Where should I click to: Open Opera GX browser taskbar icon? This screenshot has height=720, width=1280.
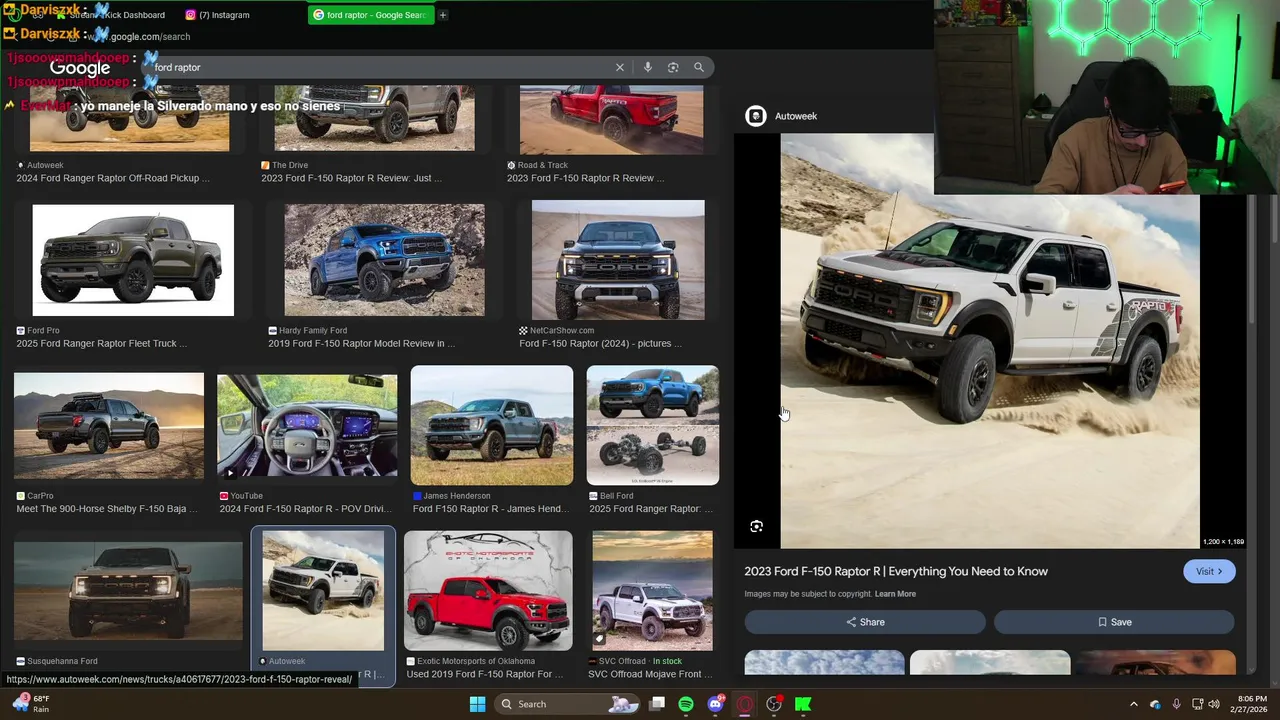coord(745,704)
